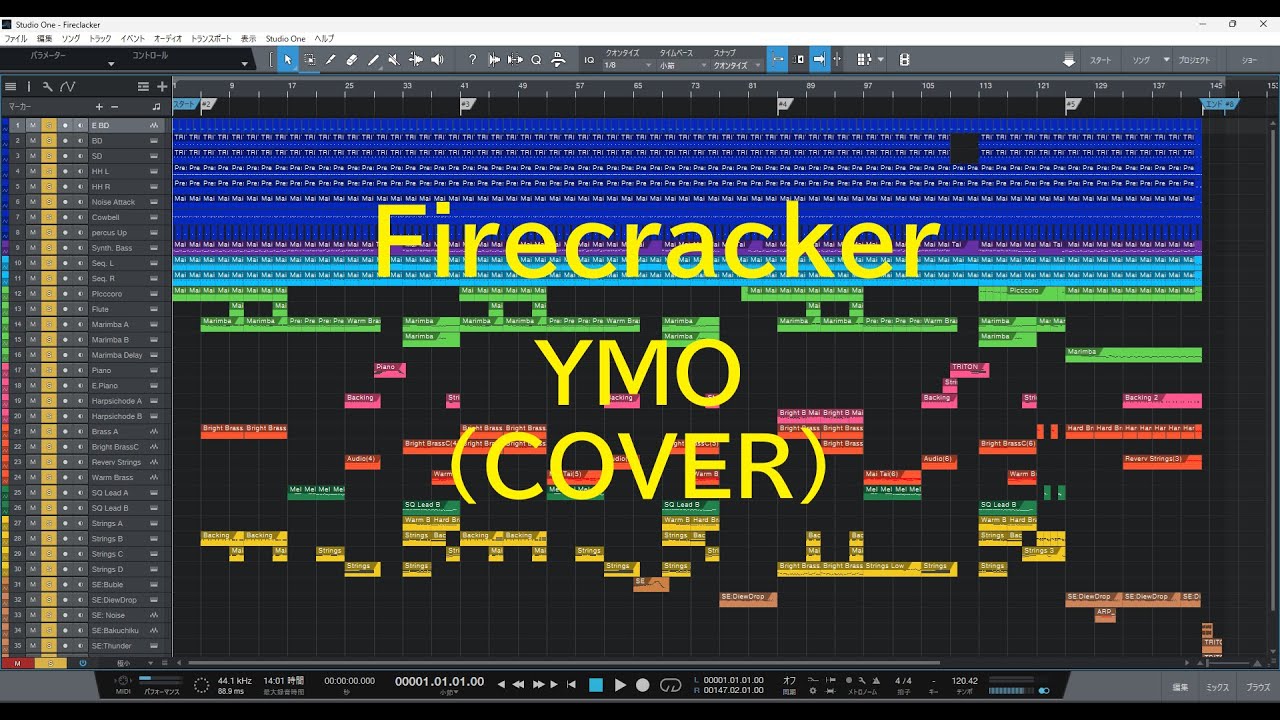Toggle monitor on Piano track
The height and width of the screenshot is (720, 1280).
(x=80, y=370)
